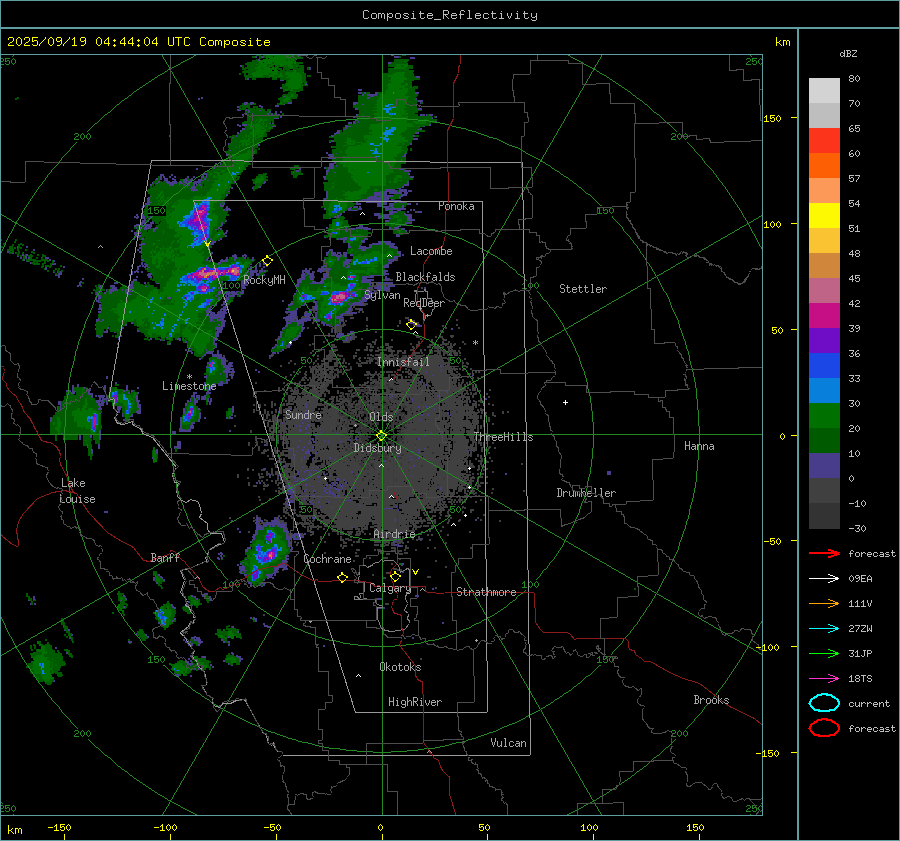
Task: Click the green 31JP arrow icon
Action: (824, 653)
